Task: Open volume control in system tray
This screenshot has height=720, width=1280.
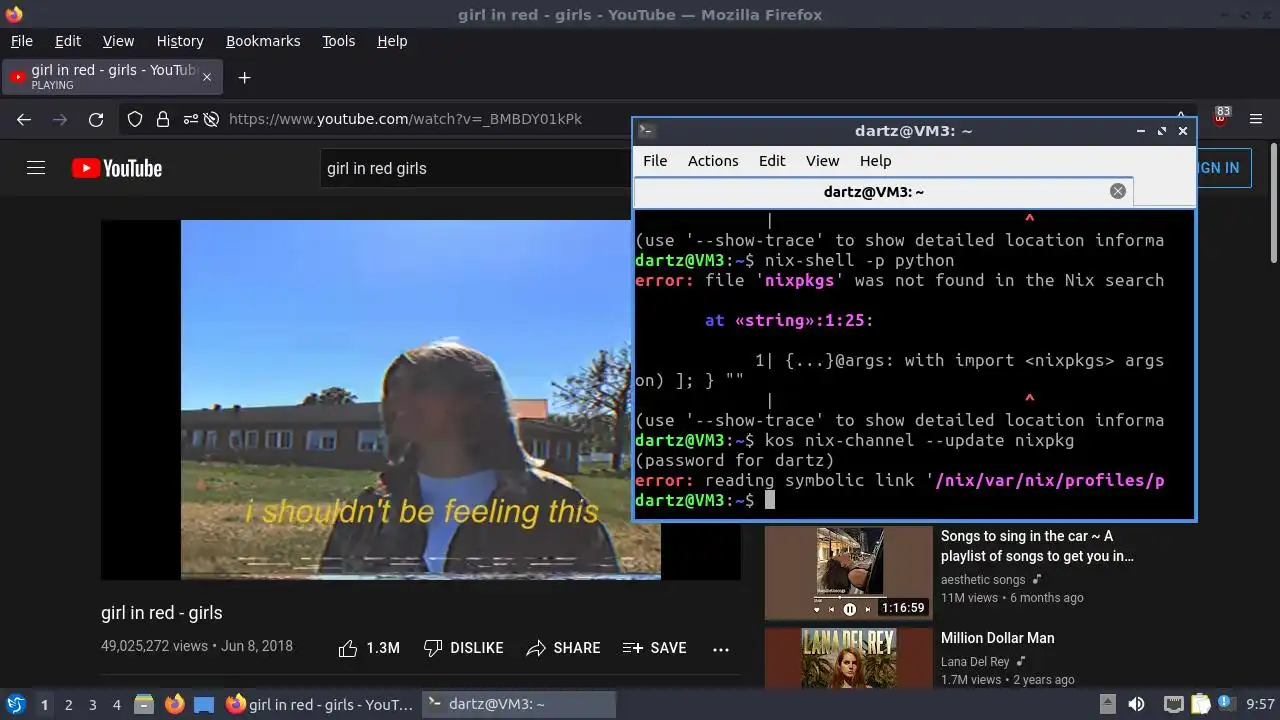Action: (x=1136, y=705)
